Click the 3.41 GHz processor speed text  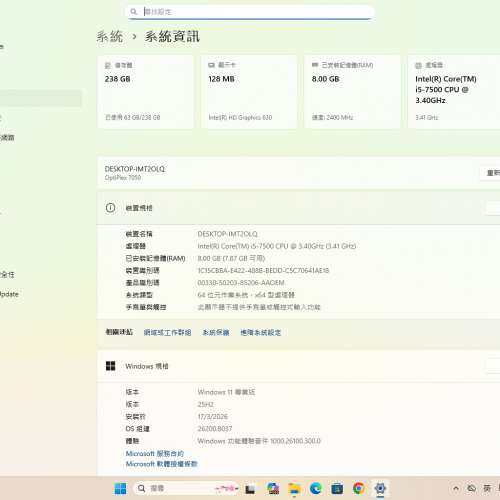(427, 117)
